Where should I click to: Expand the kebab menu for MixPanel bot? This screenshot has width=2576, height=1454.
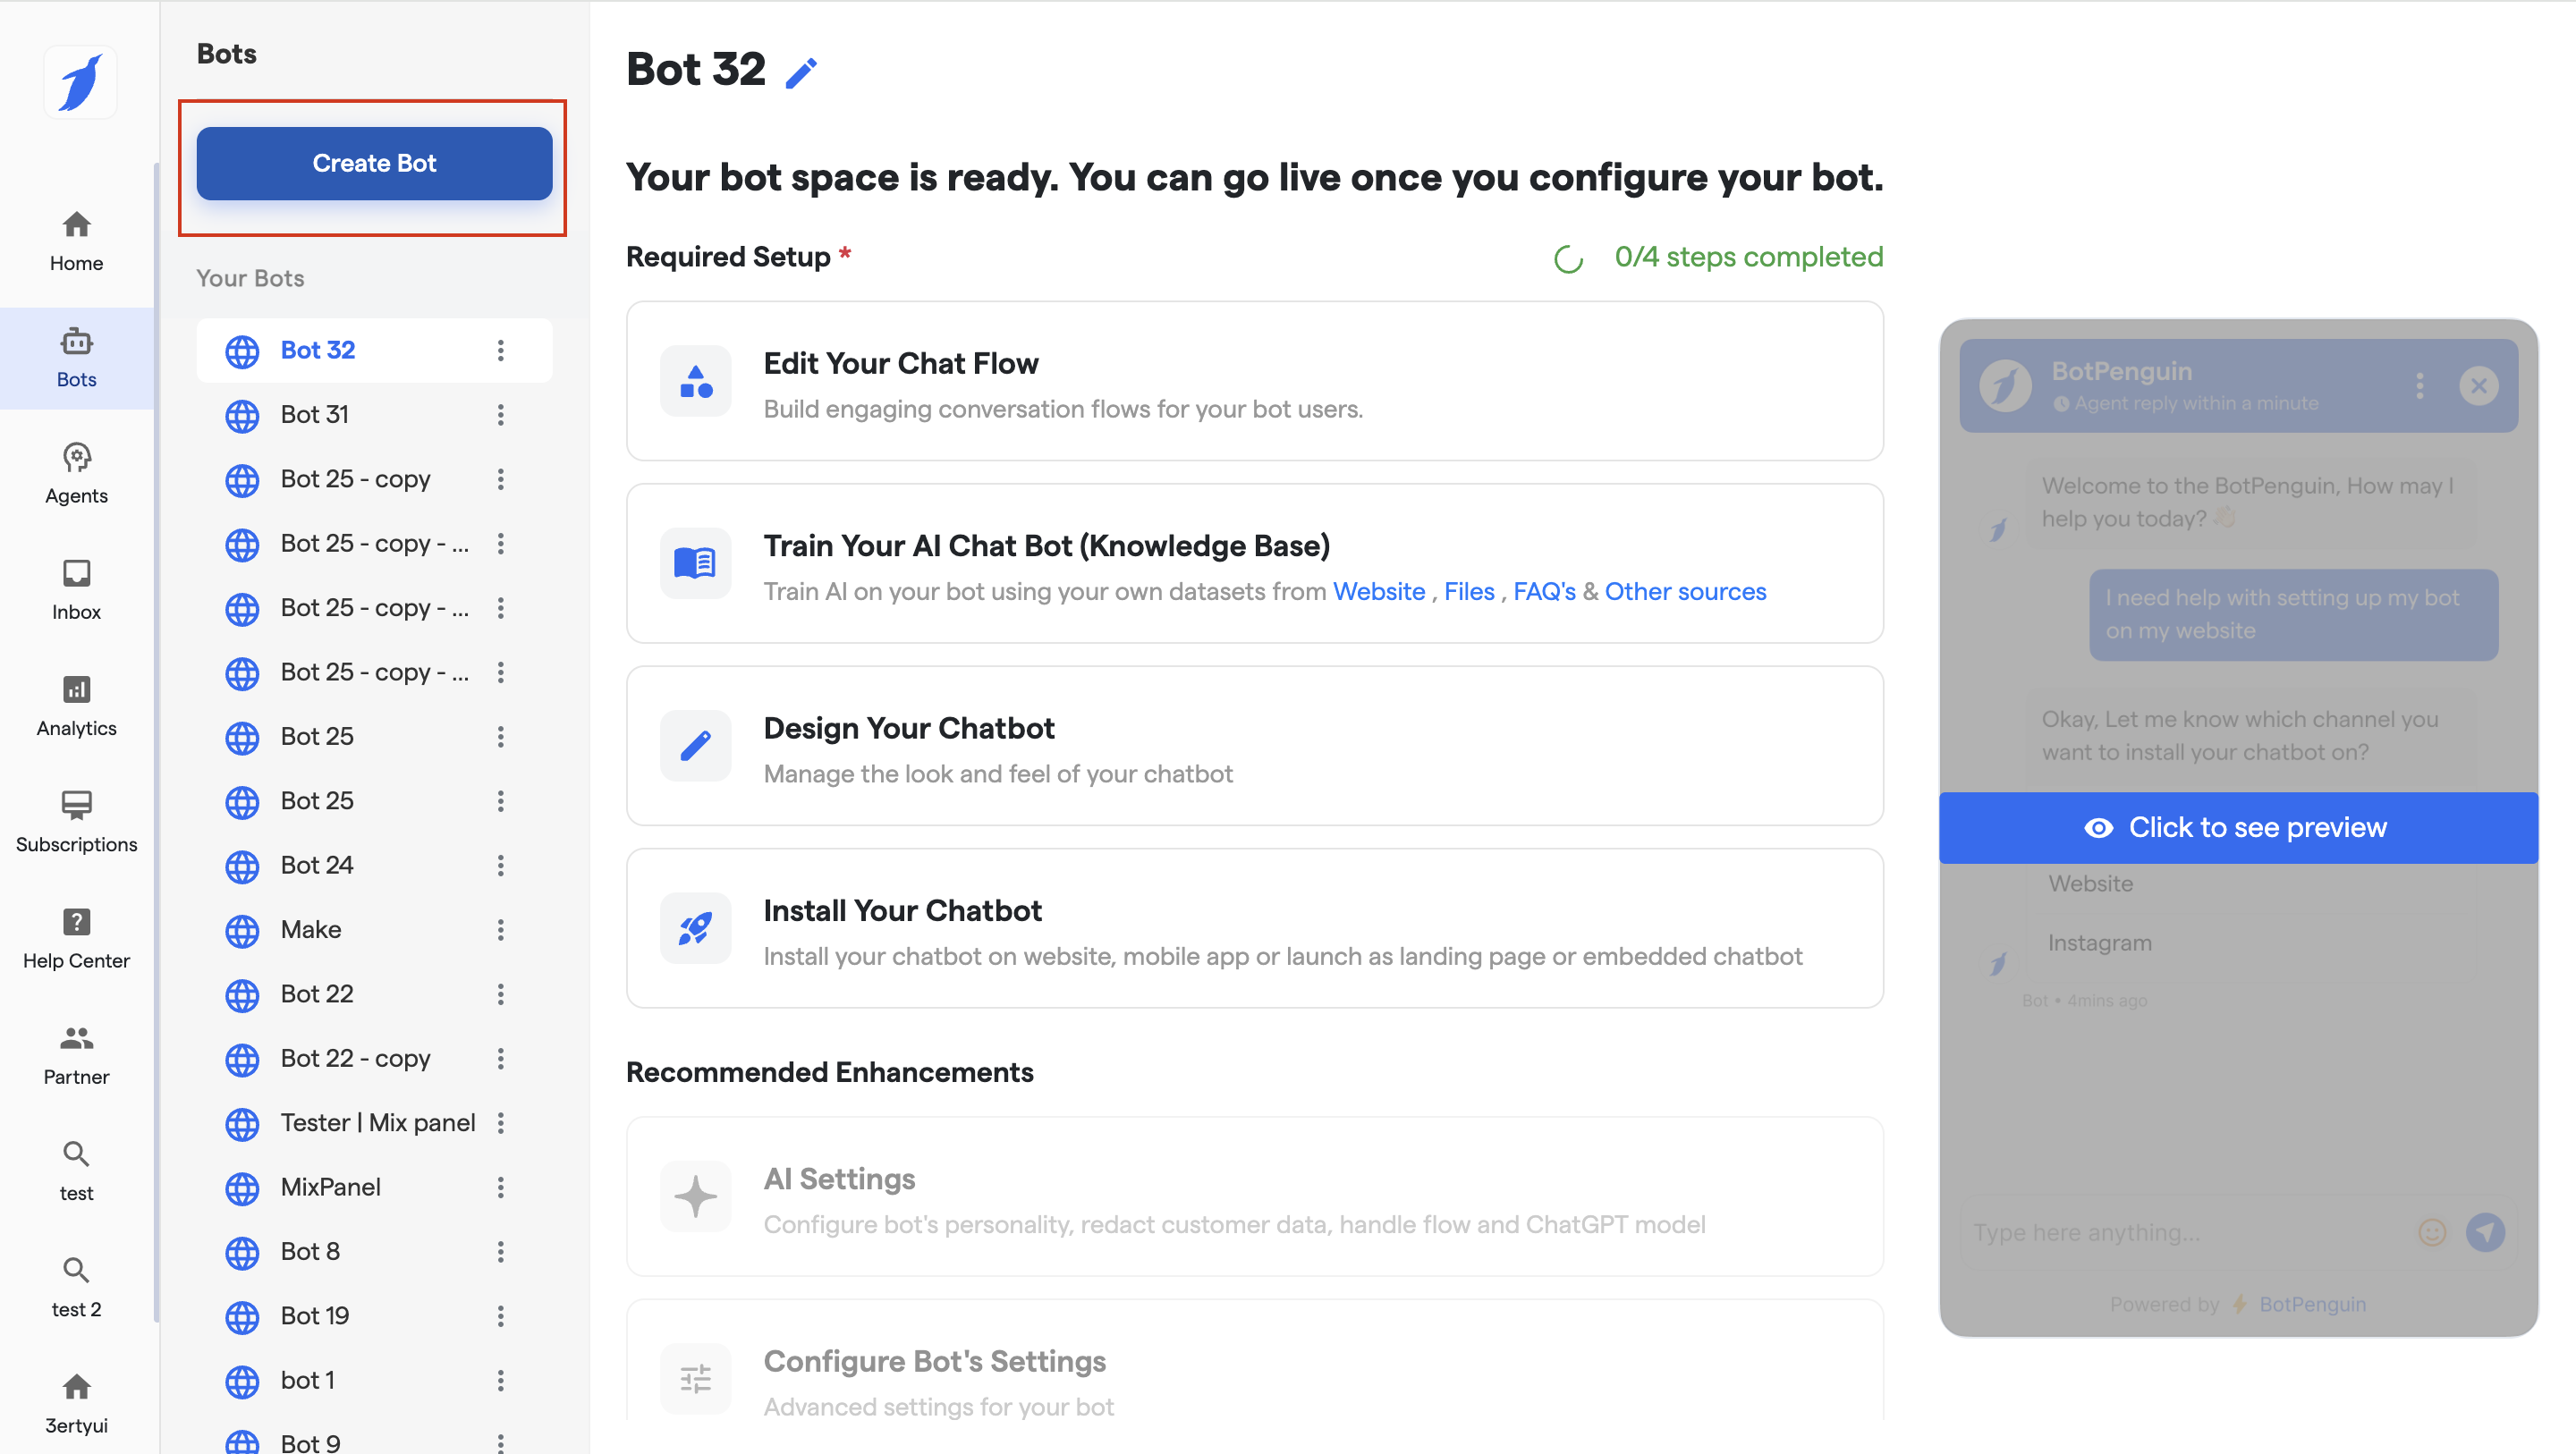[x=500, y=1187]
